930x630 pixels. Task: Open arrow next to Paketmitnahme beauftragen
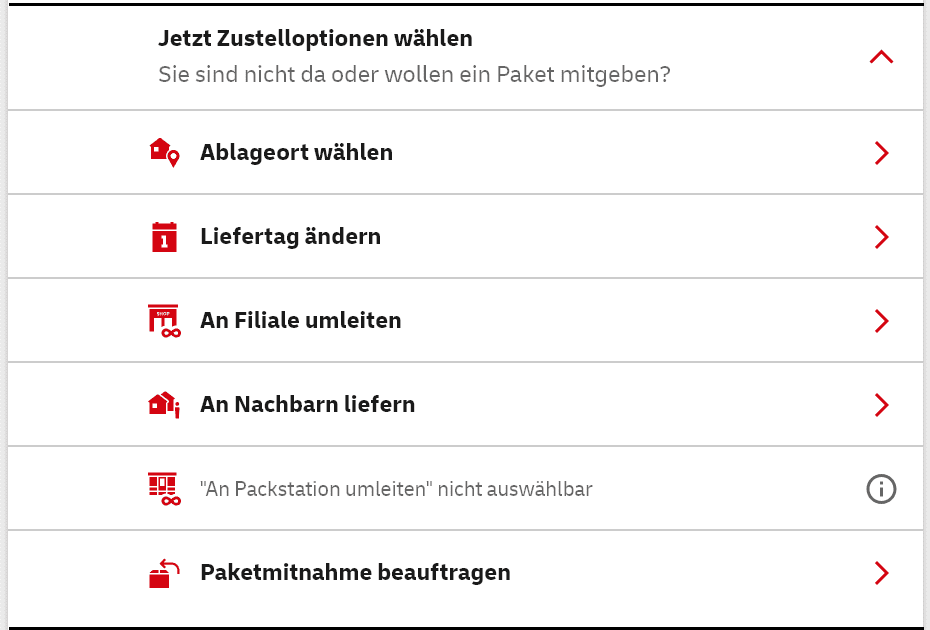(881, 573)
